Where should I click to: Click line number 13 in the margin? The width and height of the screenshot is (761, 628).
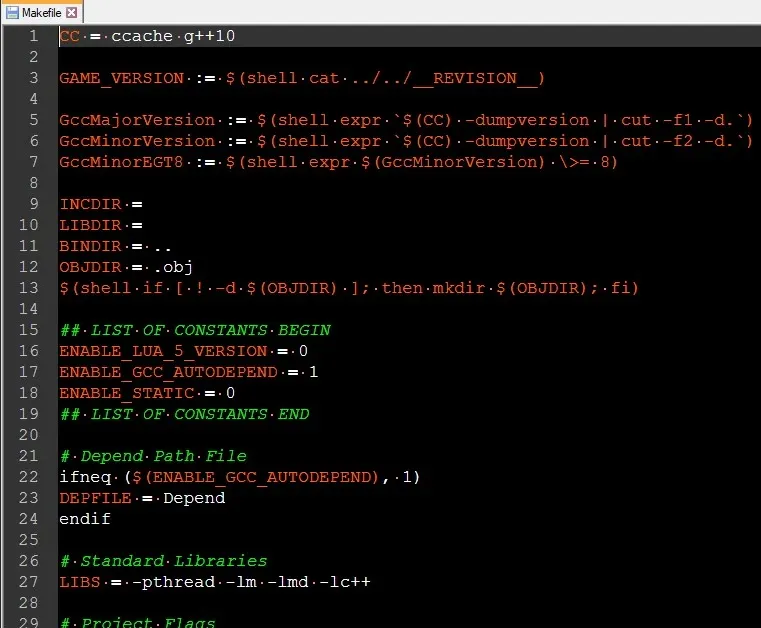(28, 288)
